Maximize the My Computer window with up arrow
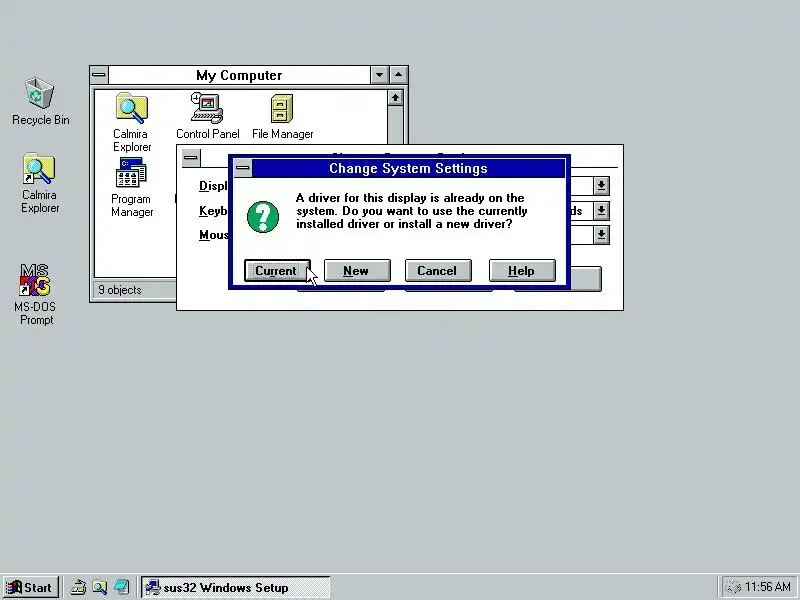Image resolution: width=800 pixels, height=600 pixels. coord(398,75)
